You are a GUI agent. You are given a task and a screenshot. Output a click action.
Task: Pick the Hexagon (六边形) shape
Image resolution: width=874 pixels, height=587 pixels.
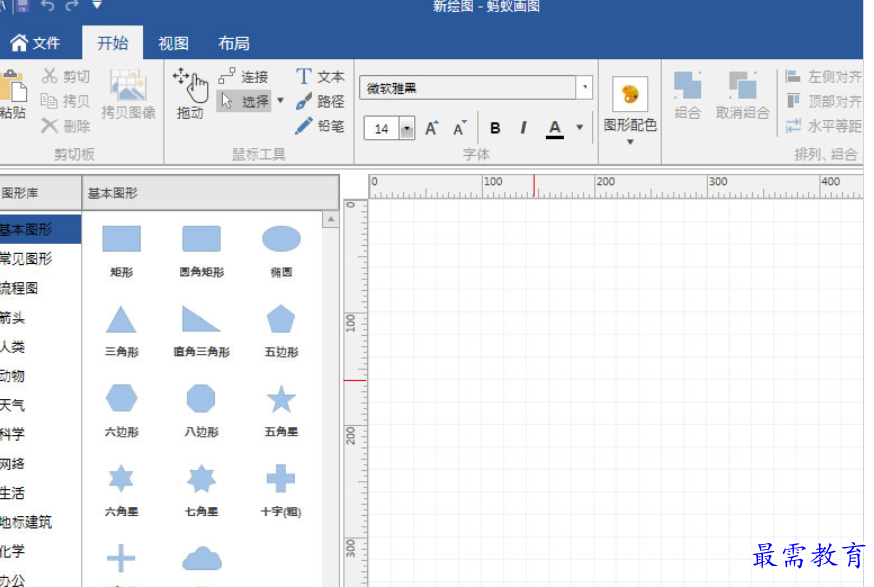pyautogui.click(x=122, y=399)
